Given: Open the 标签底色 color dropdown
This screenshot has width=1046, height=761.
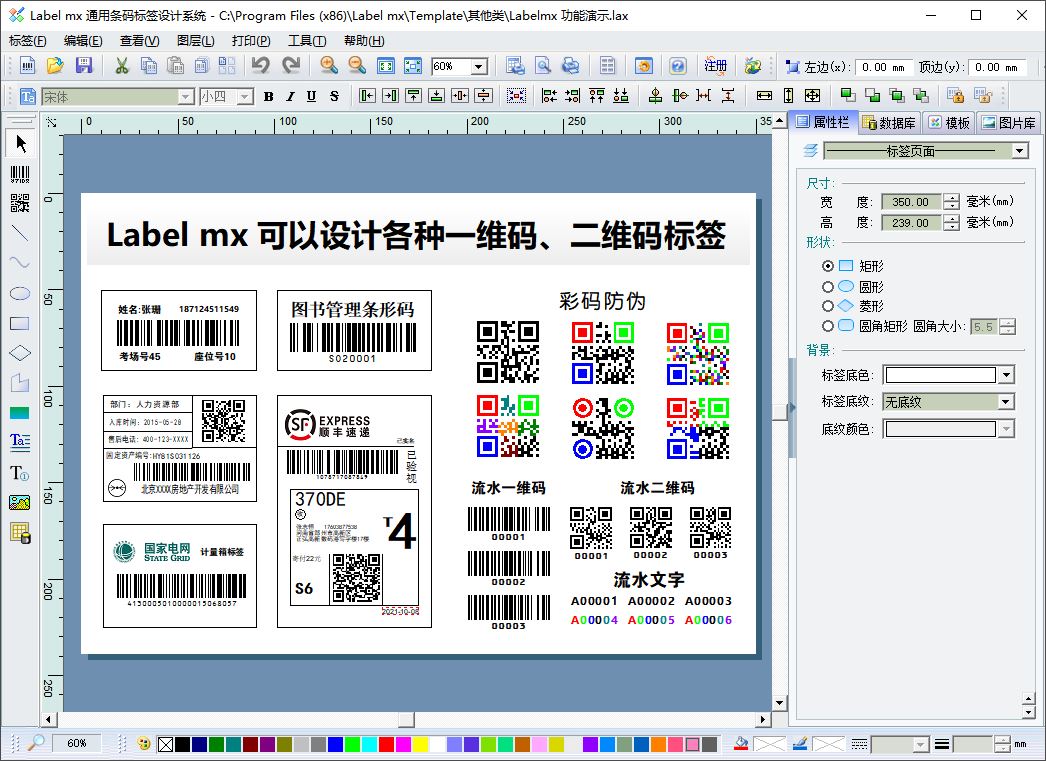Looking at the screenshot, I should (1006, 375).
